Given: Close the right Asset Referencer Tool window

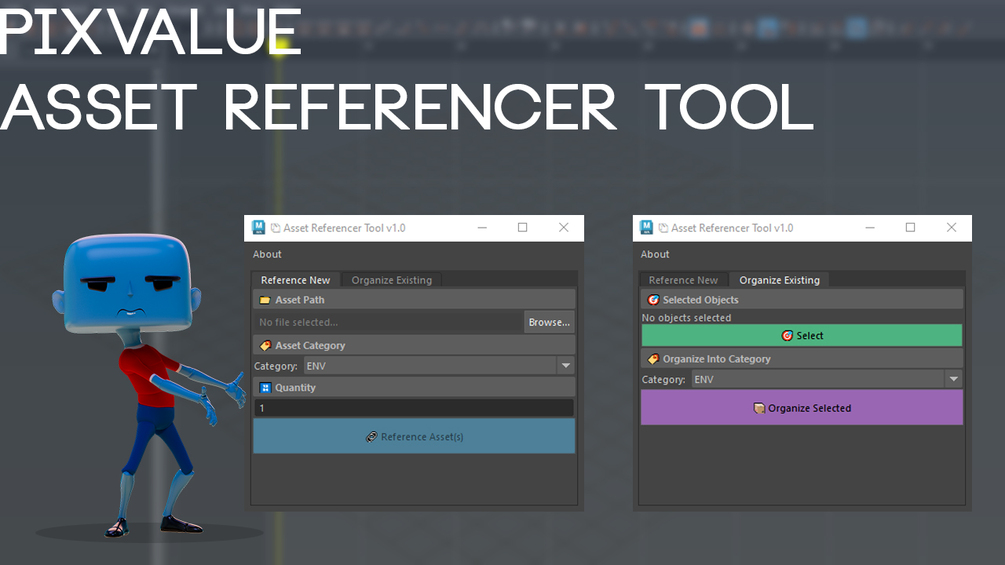Looking at the screenshot, I should click(x=951, y=228).
